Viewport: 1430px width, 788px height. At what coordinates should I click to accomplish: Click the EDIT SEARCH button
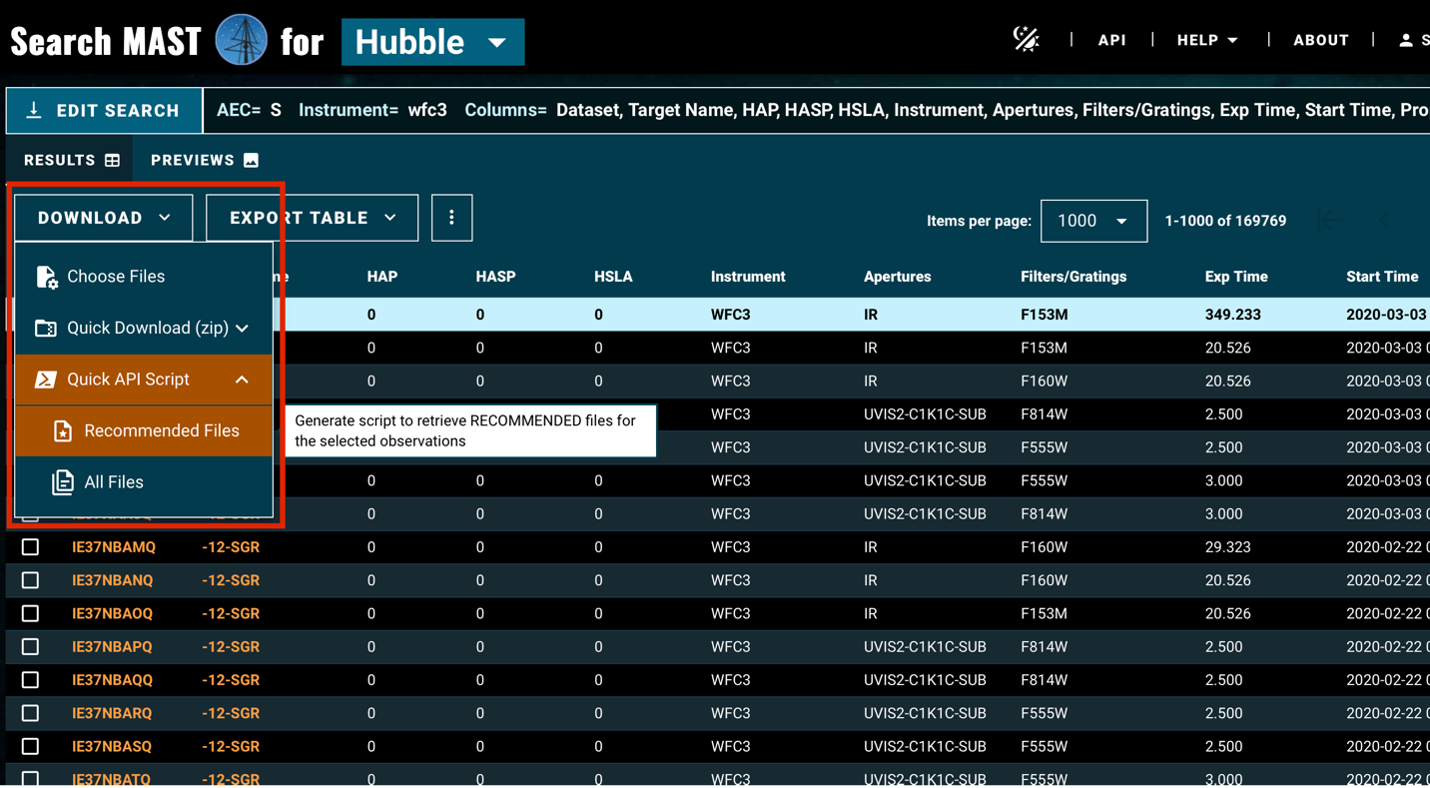click(104, 110)
